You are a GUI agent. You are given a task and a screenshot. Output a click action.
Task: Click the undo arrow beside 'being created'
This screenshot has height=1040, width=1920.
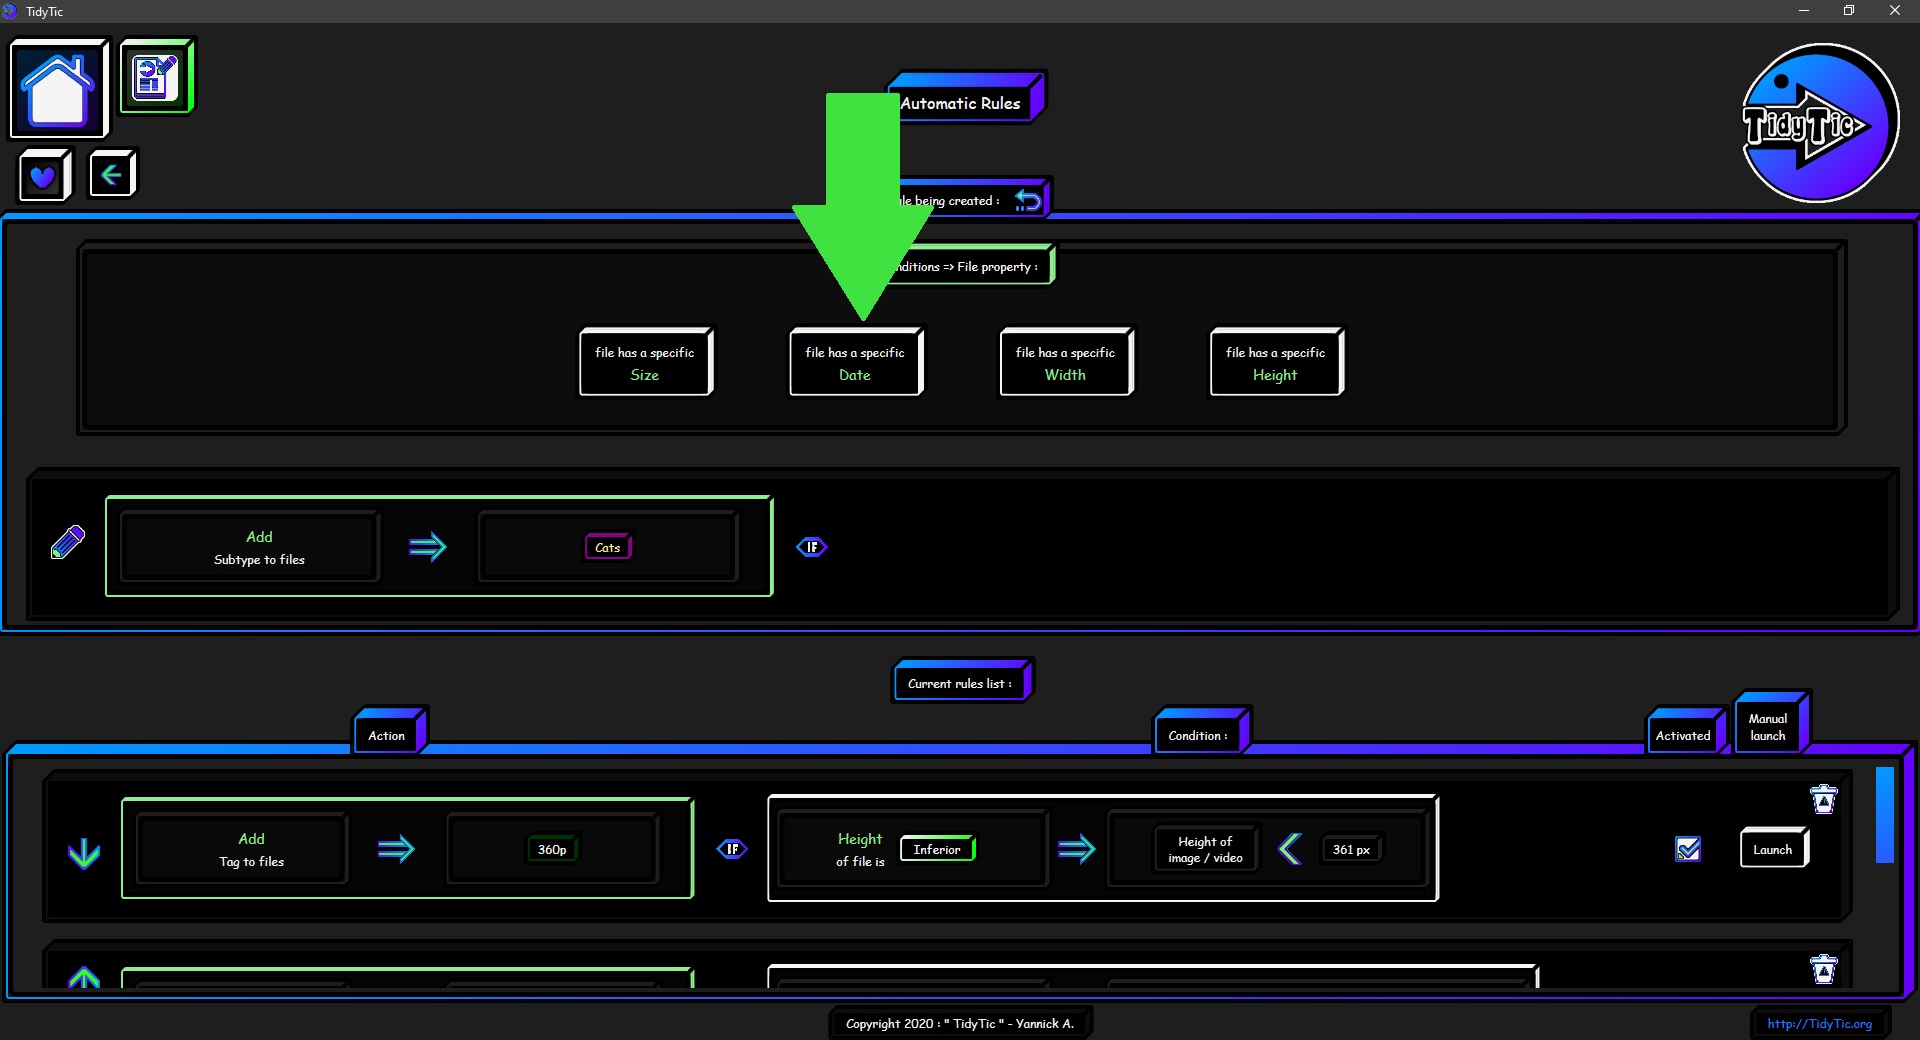[1027, 200]
